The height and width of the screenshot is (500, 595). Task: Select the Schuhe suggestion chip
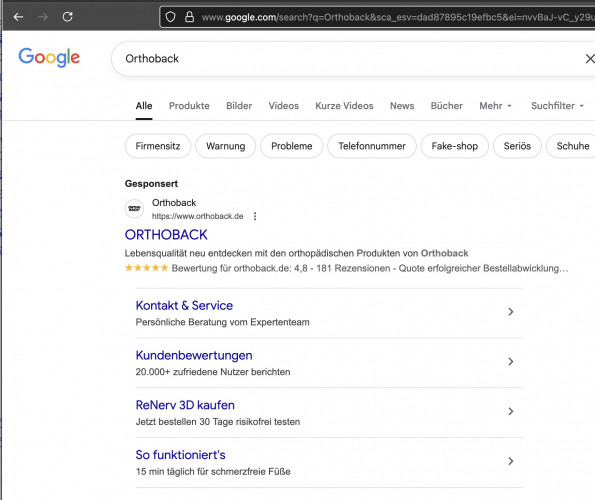coord(571,146)
